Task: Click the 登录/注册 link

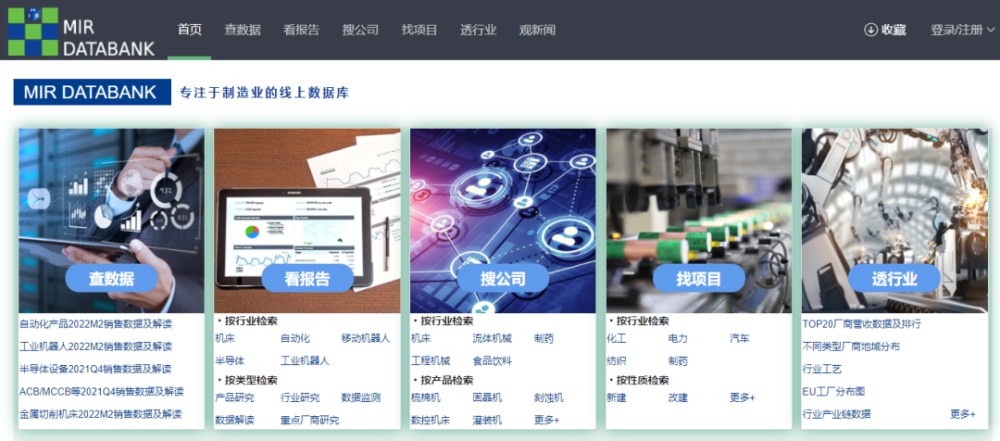Action: point(956,29)
